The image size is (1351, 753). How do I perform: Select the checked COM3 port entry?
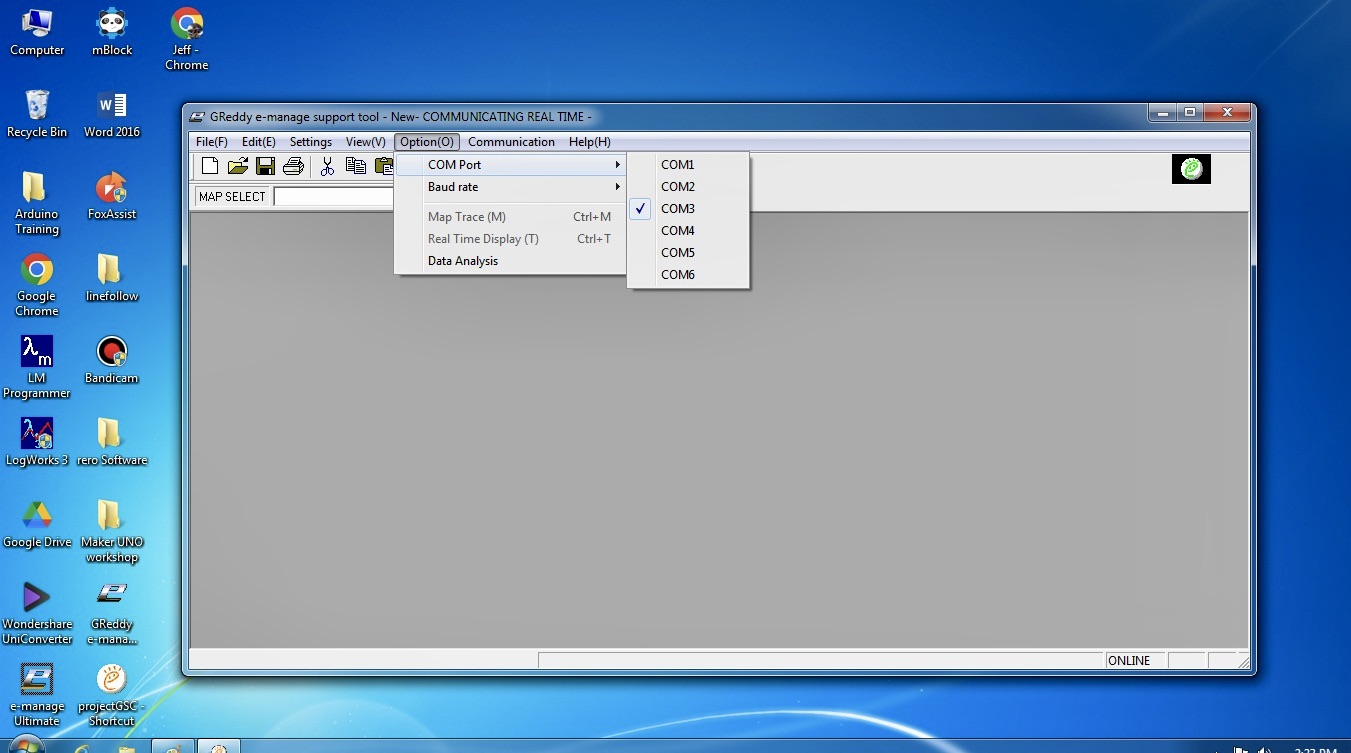[x=688, y=209]
